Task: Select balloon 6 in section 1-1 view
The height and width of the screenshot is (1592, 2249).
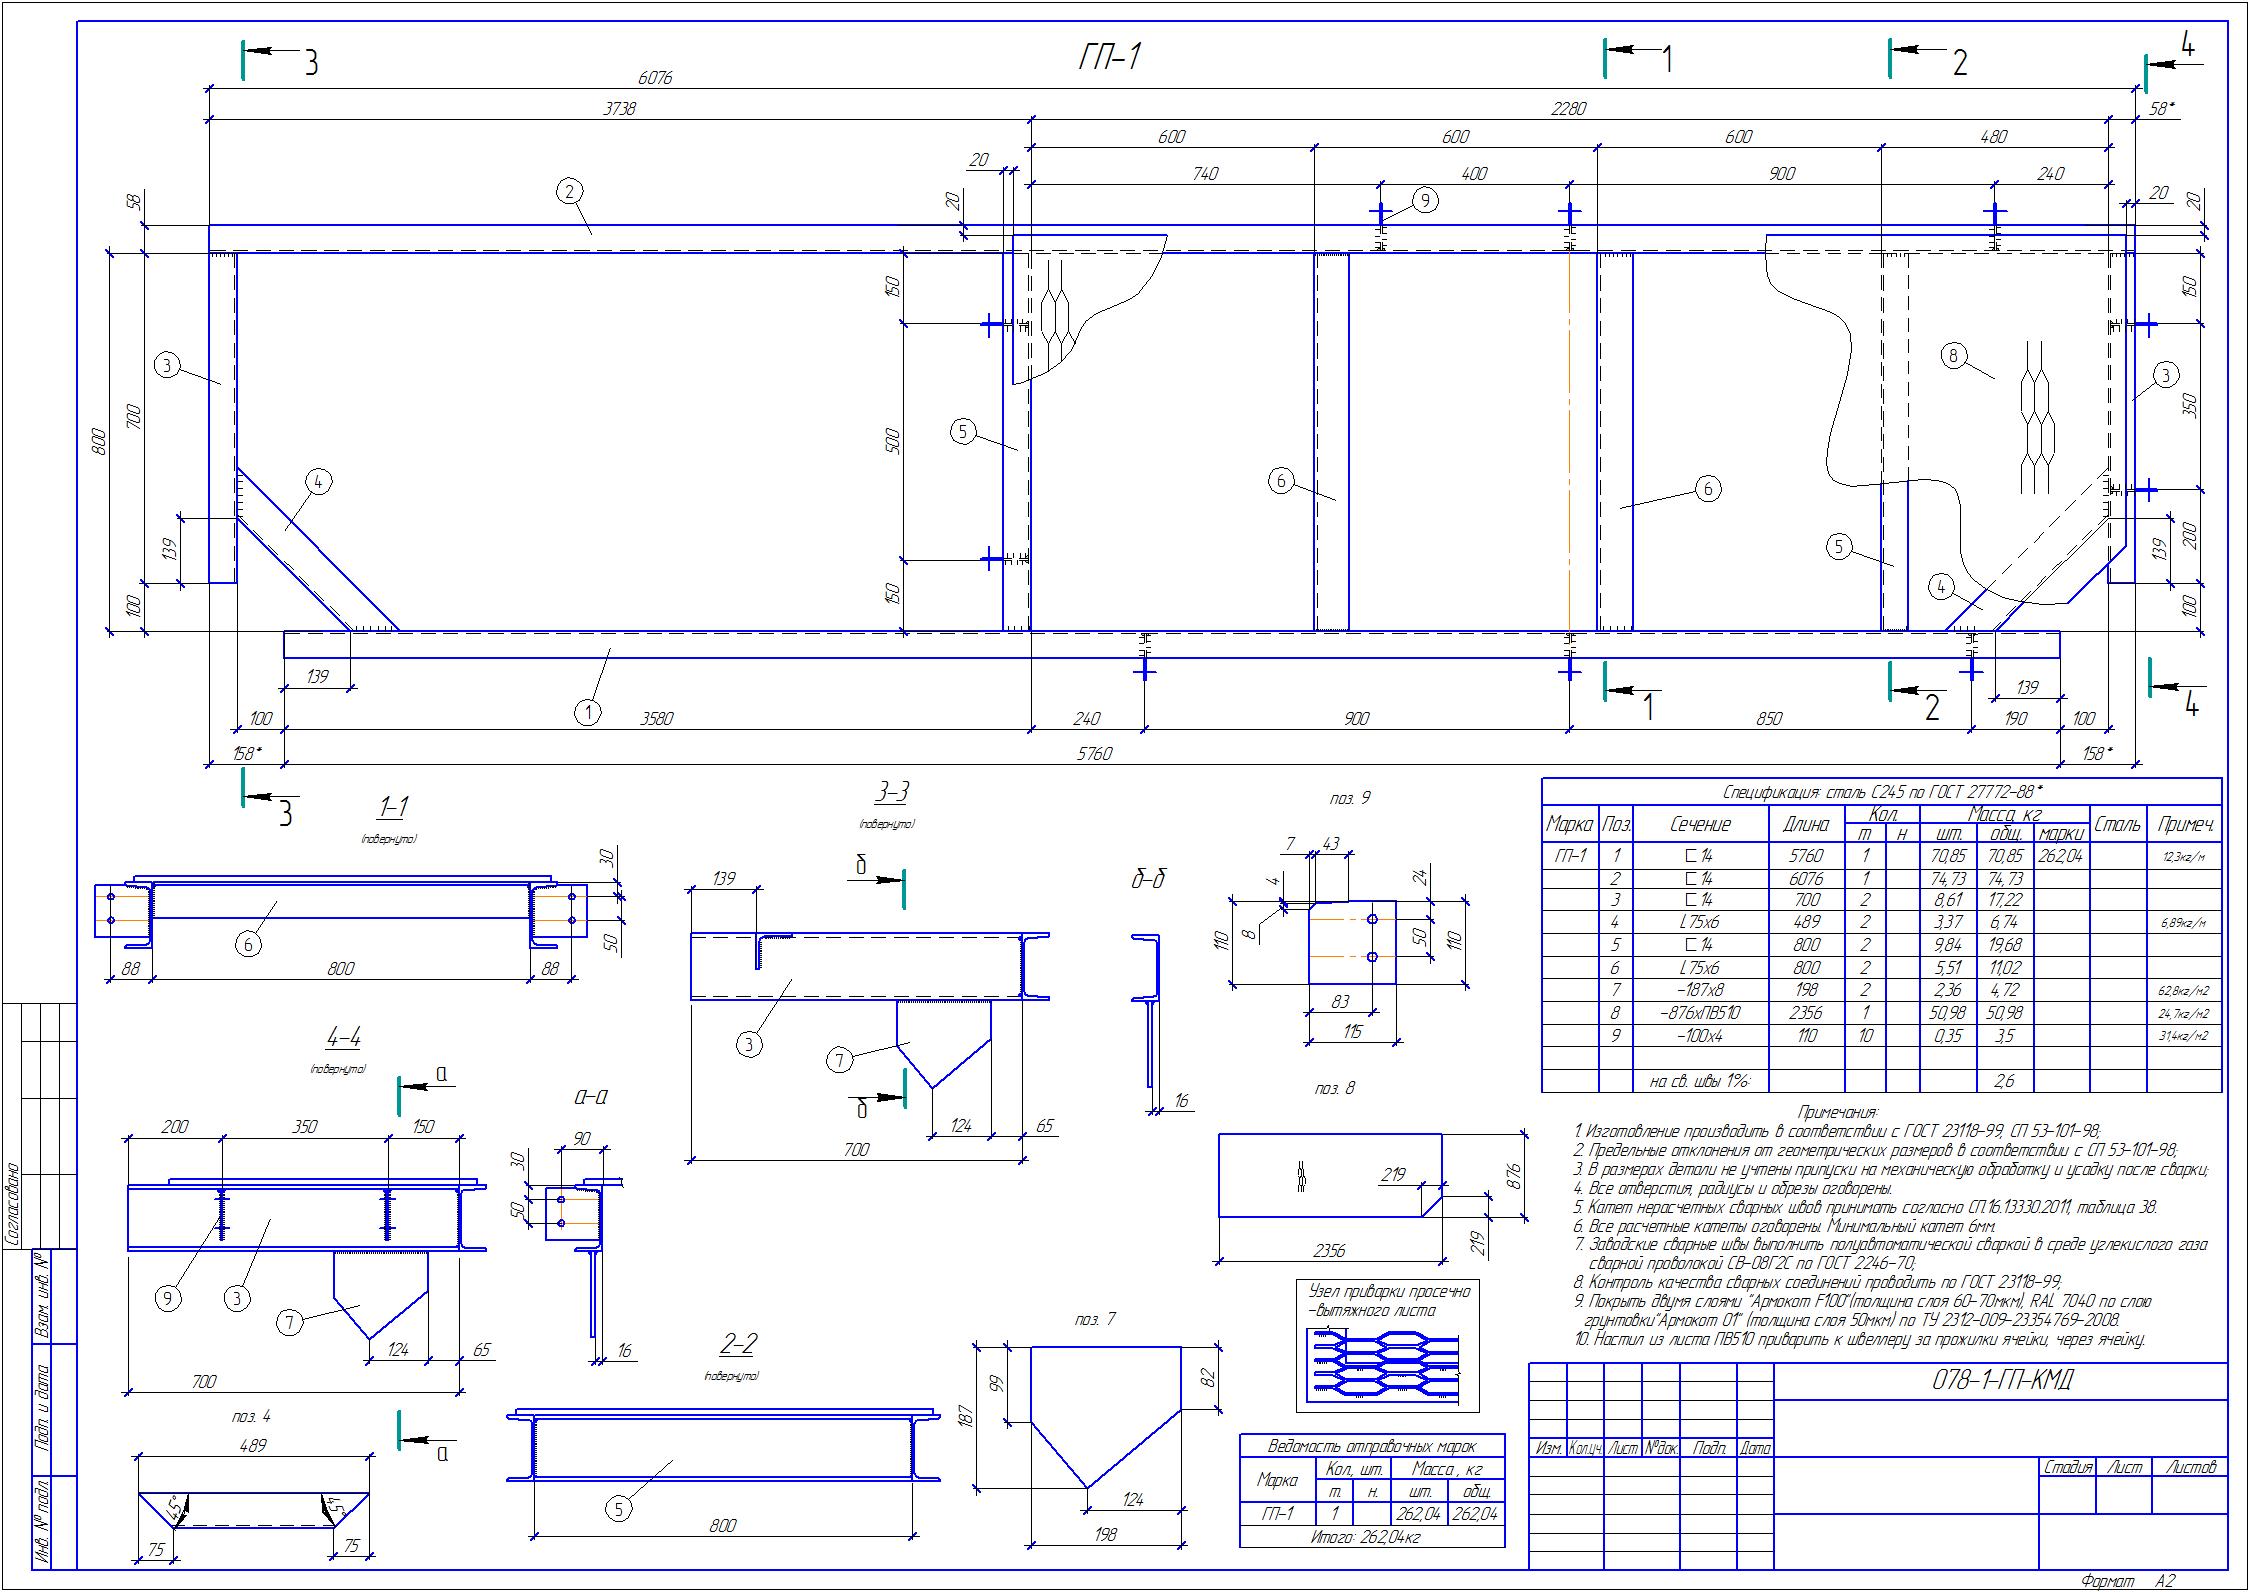Action: tap(248, 943)
